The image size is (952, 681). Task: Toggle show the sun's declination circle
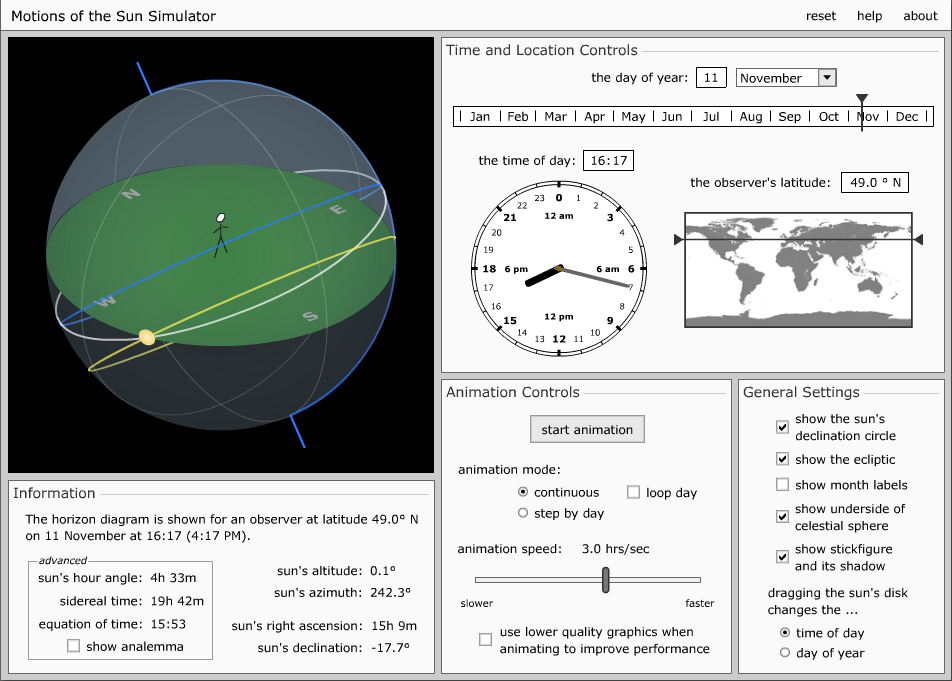coord(783,427)
